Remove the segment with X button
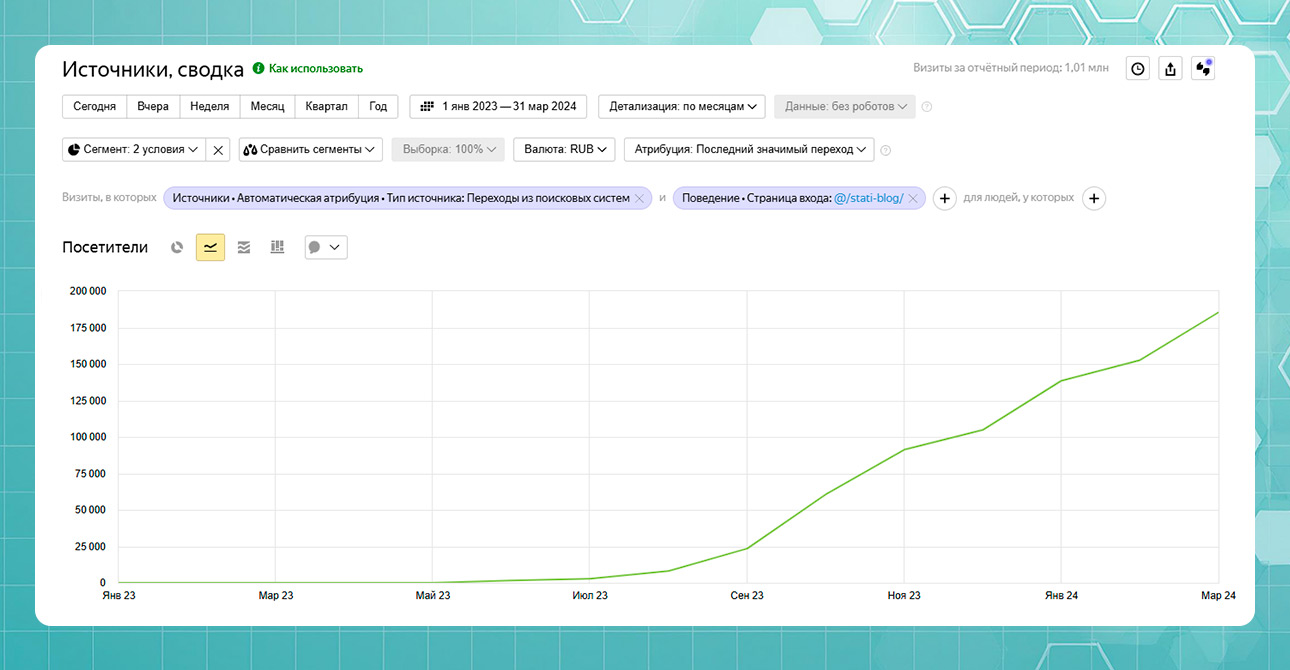Screen dimensions: 1290x670 (219, 149)
